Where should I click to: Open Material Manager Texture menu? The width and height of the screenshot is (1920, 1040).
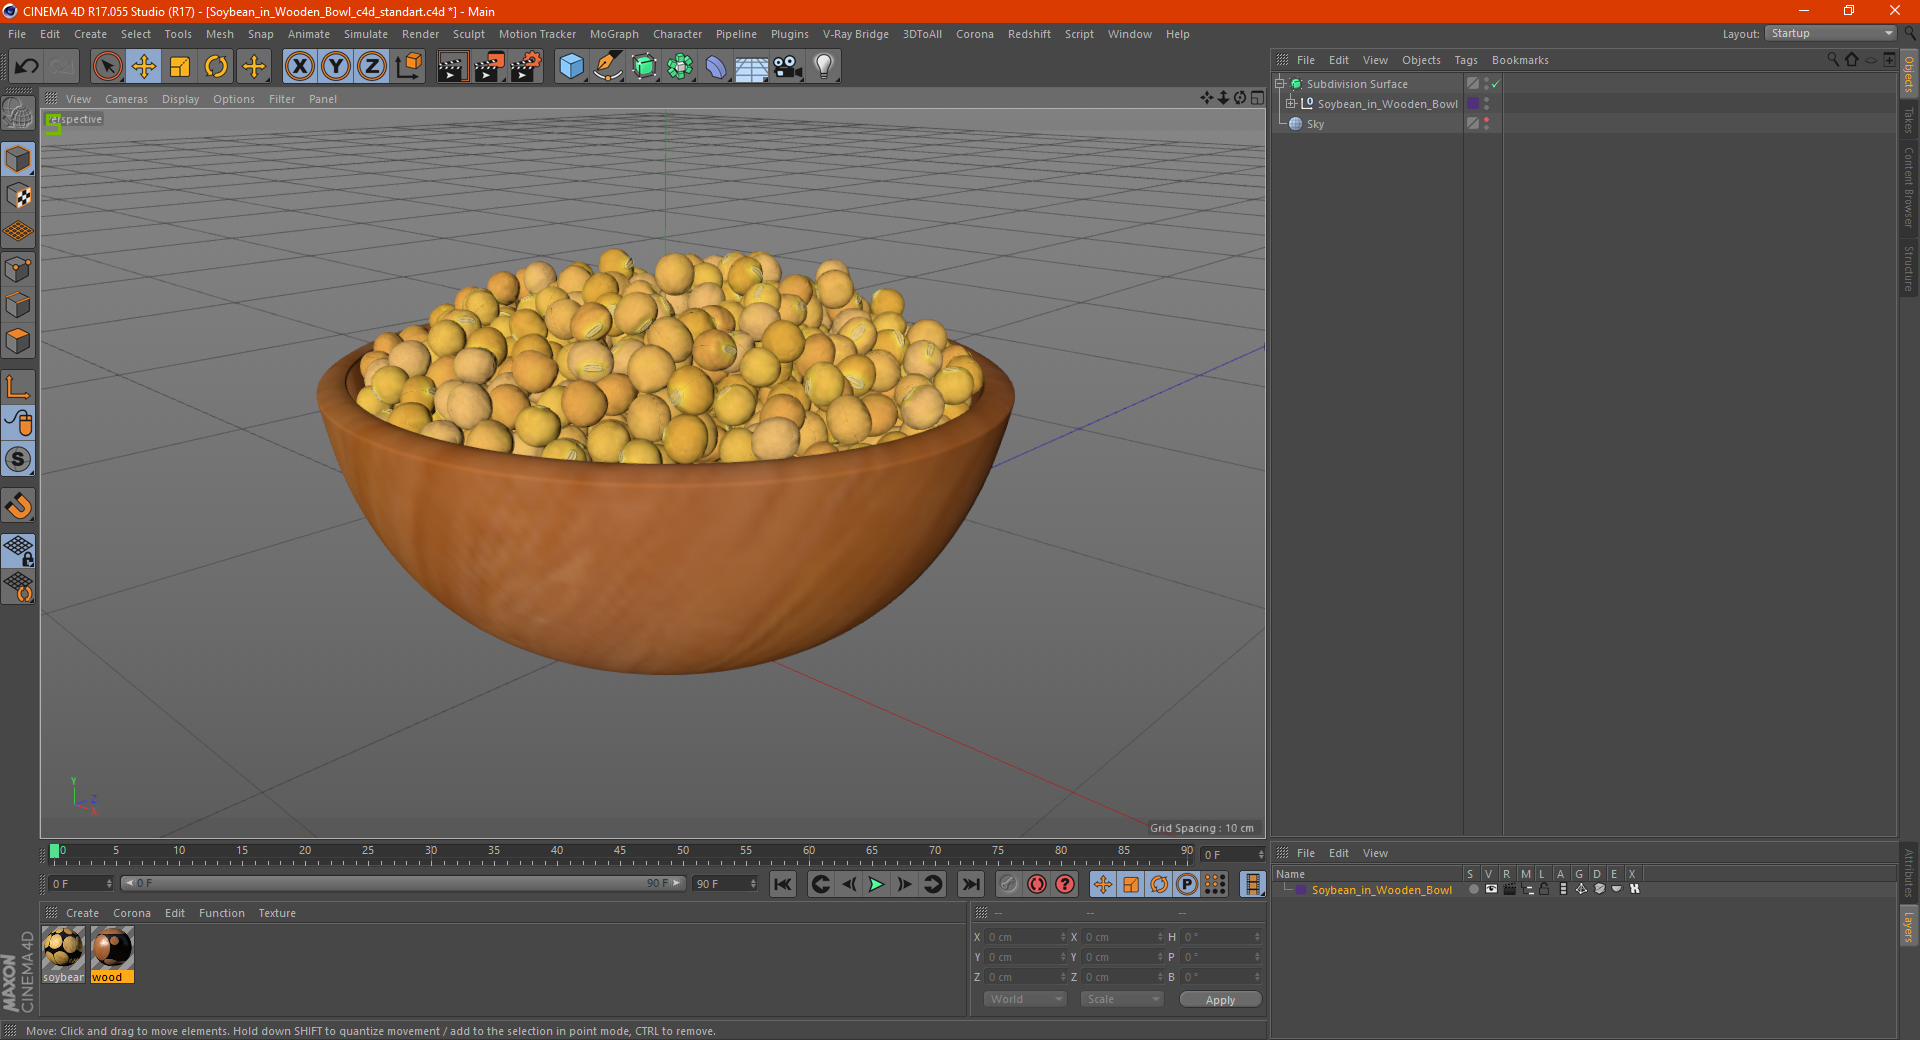(x=277, y=913)
